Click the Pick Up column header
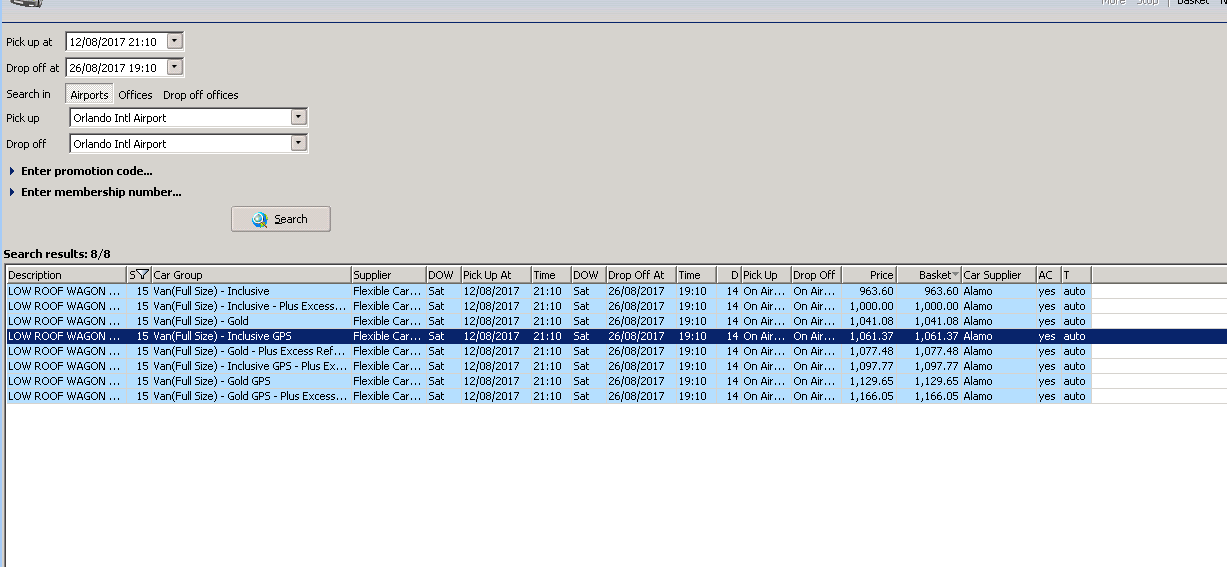 pyautogui.click(x=766, y=275)
